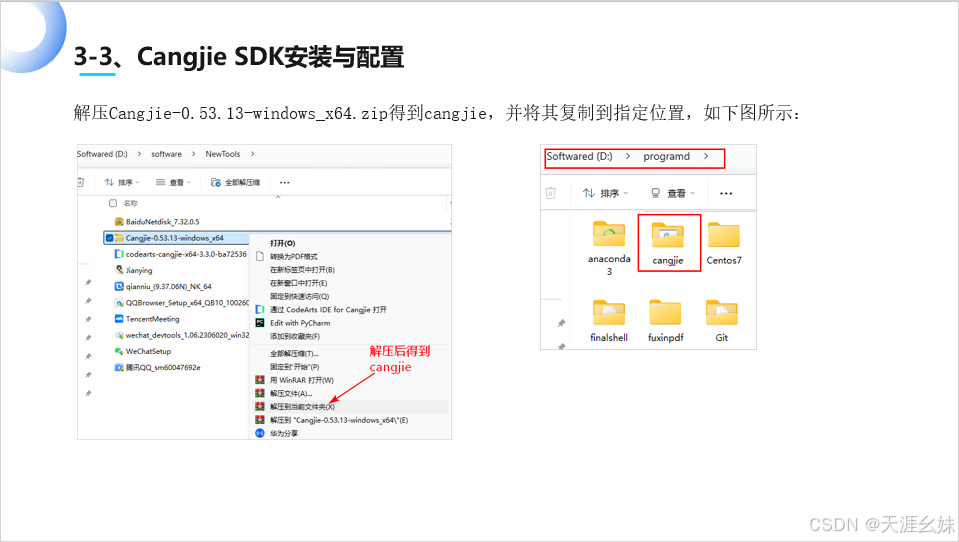Expand the chevron after software in breadcrumb
This screenshot has width=959, height=542.
coord(193,154)
